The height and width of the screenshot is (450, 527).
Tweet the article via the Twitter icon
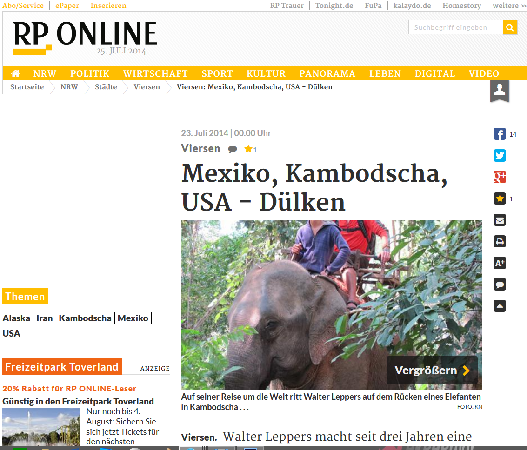(500, 156)
